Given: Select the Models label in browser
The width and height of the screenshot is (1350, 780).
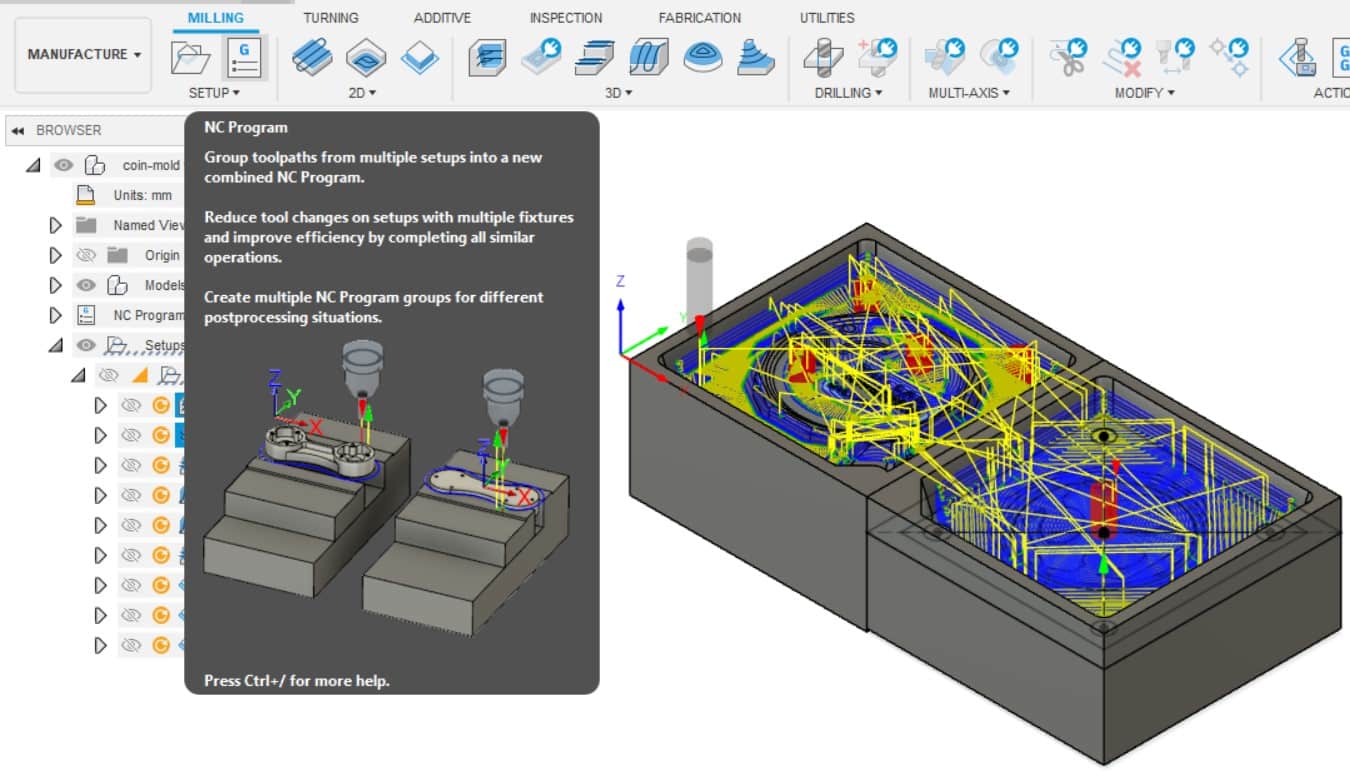Looking at the screenshot, I should [164, 285].
